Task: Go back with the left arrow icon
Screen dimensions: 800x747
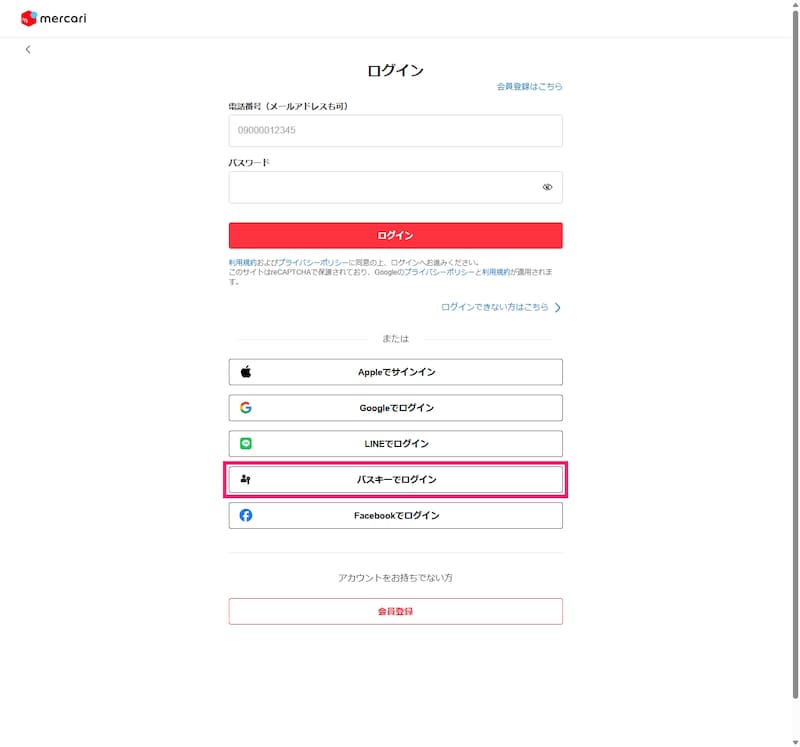Action: [x=28, y=49]
